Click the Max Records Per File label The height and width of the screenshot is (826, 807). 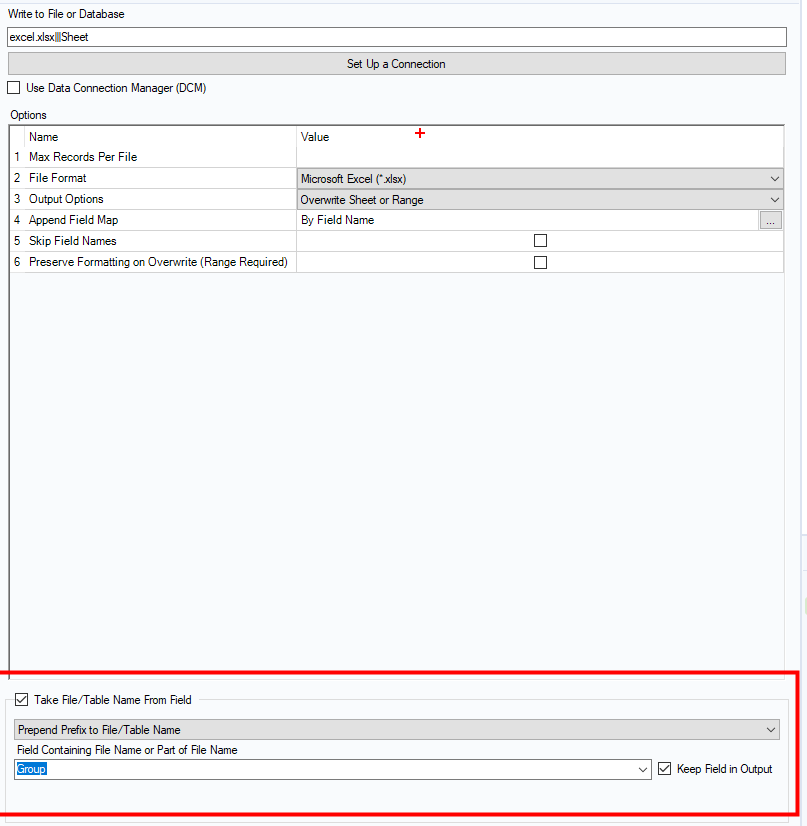click(83, 157)
